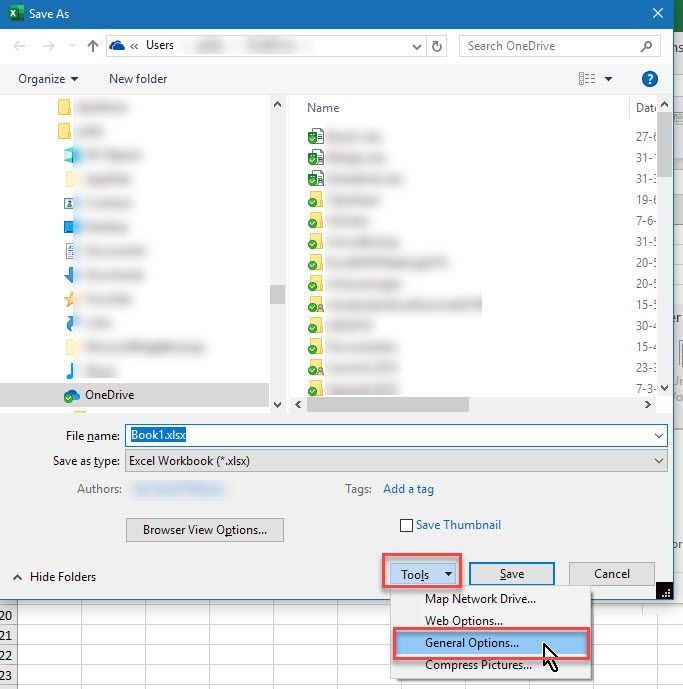
Task: Select row 21 header in Excel sheet
Action: 6,635
